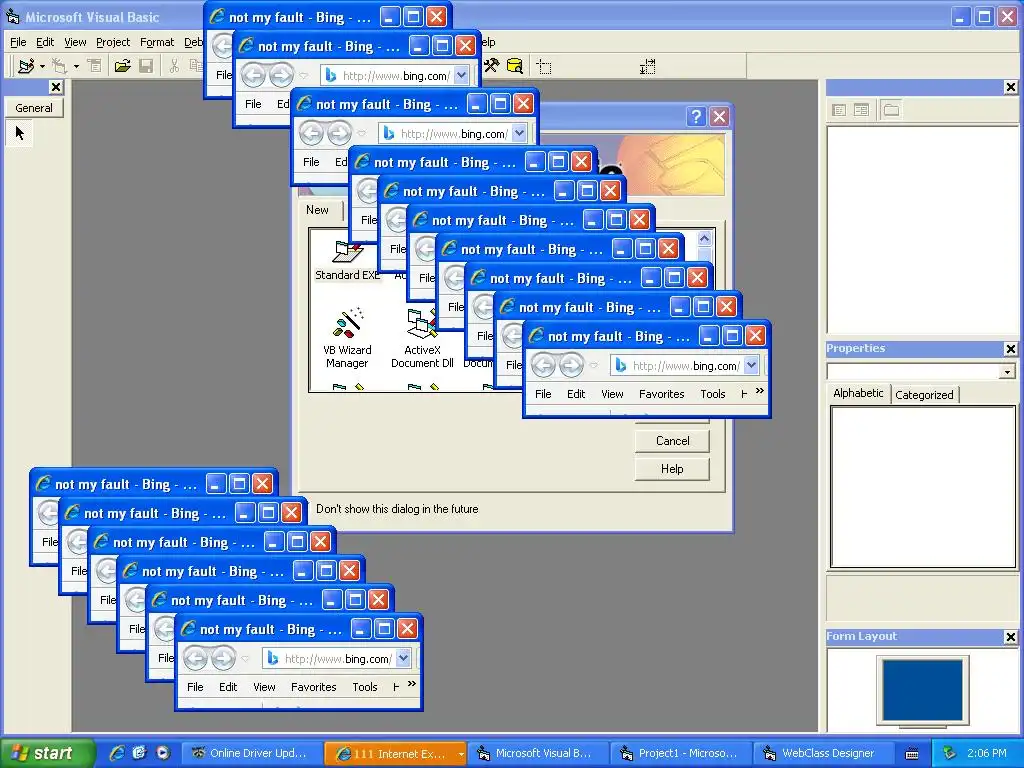
Task: Open the Project menu in Visual Basic
Action: click(x=113, y=42)
